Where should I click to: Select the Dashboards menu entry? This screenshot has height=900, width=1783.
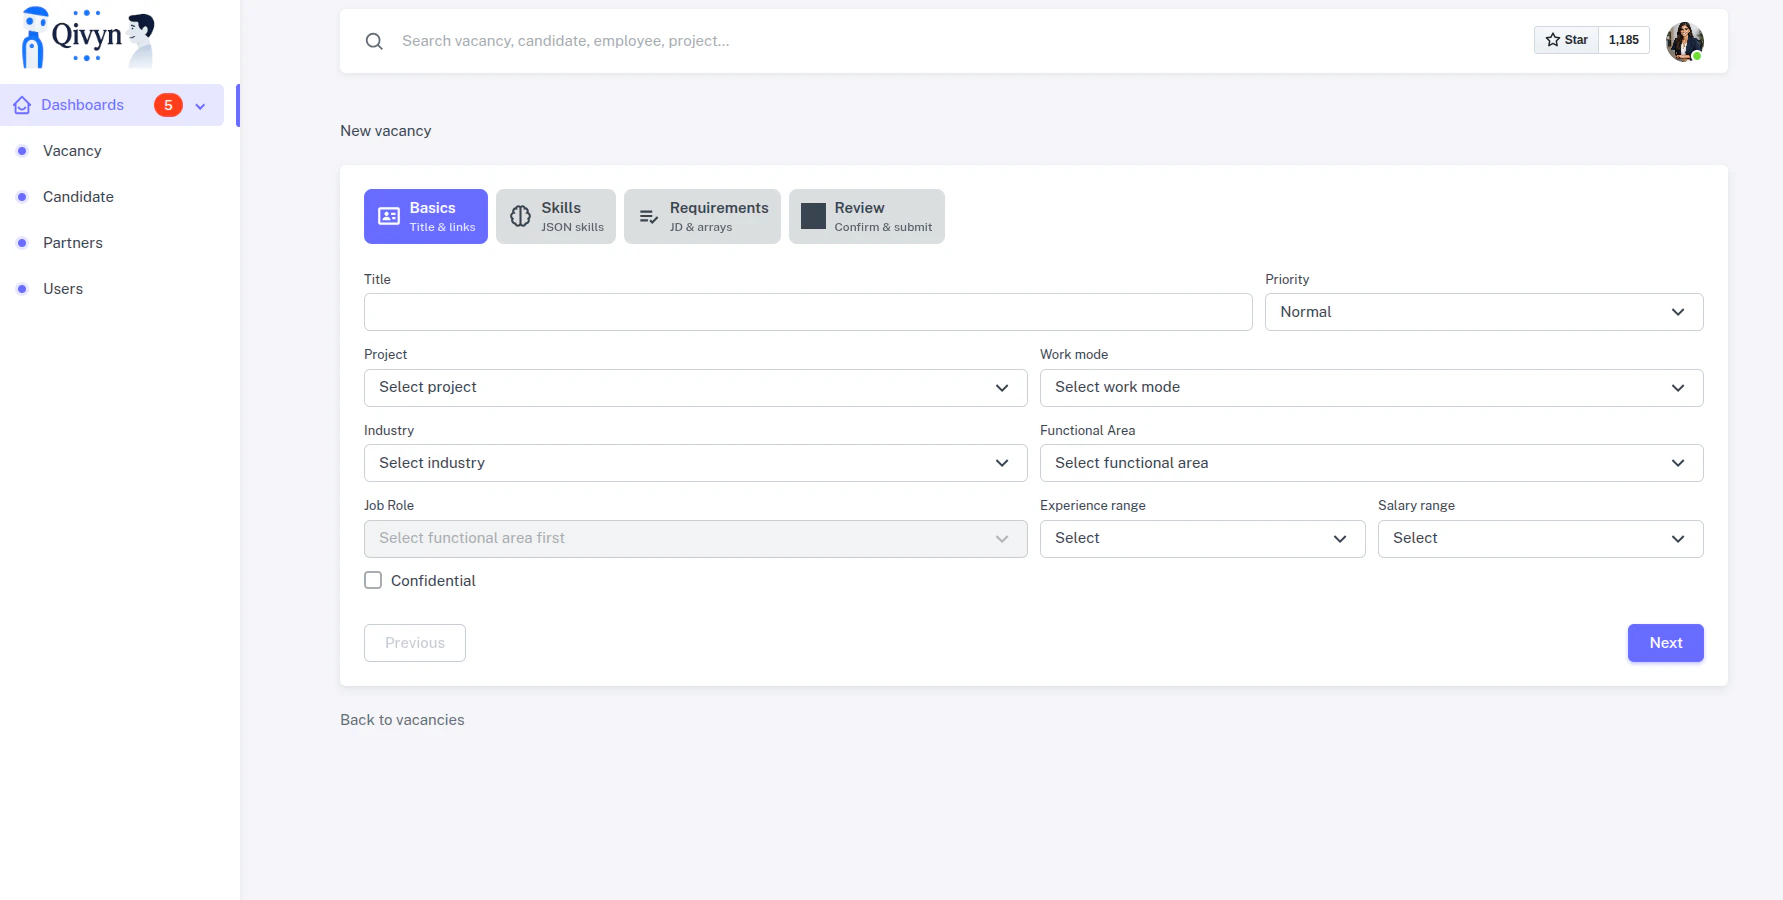point(112,105)
